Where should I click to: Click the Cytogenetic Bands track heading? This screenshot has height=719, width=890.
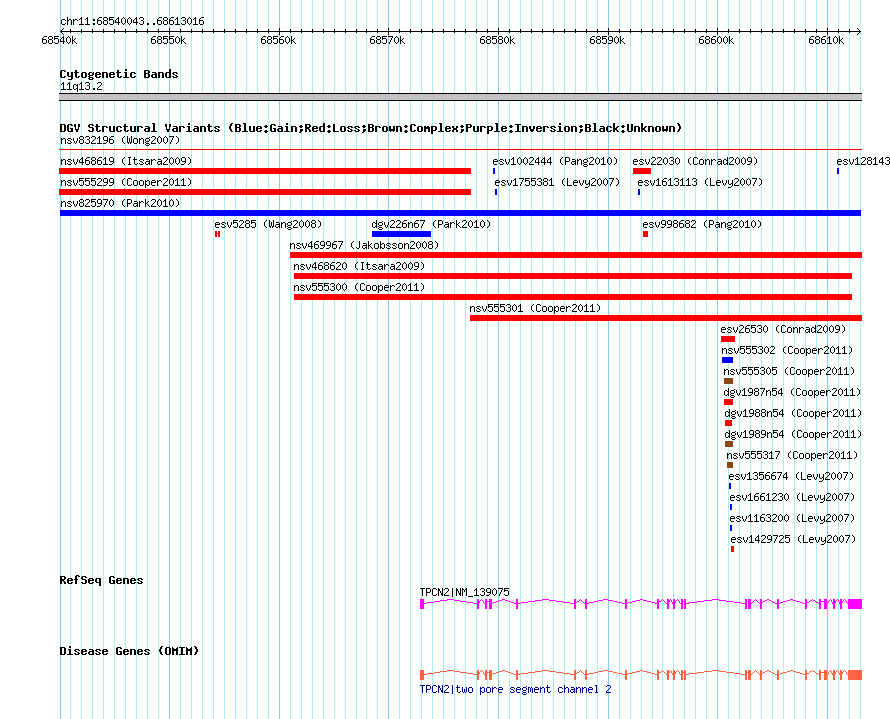tap(119, 74)
